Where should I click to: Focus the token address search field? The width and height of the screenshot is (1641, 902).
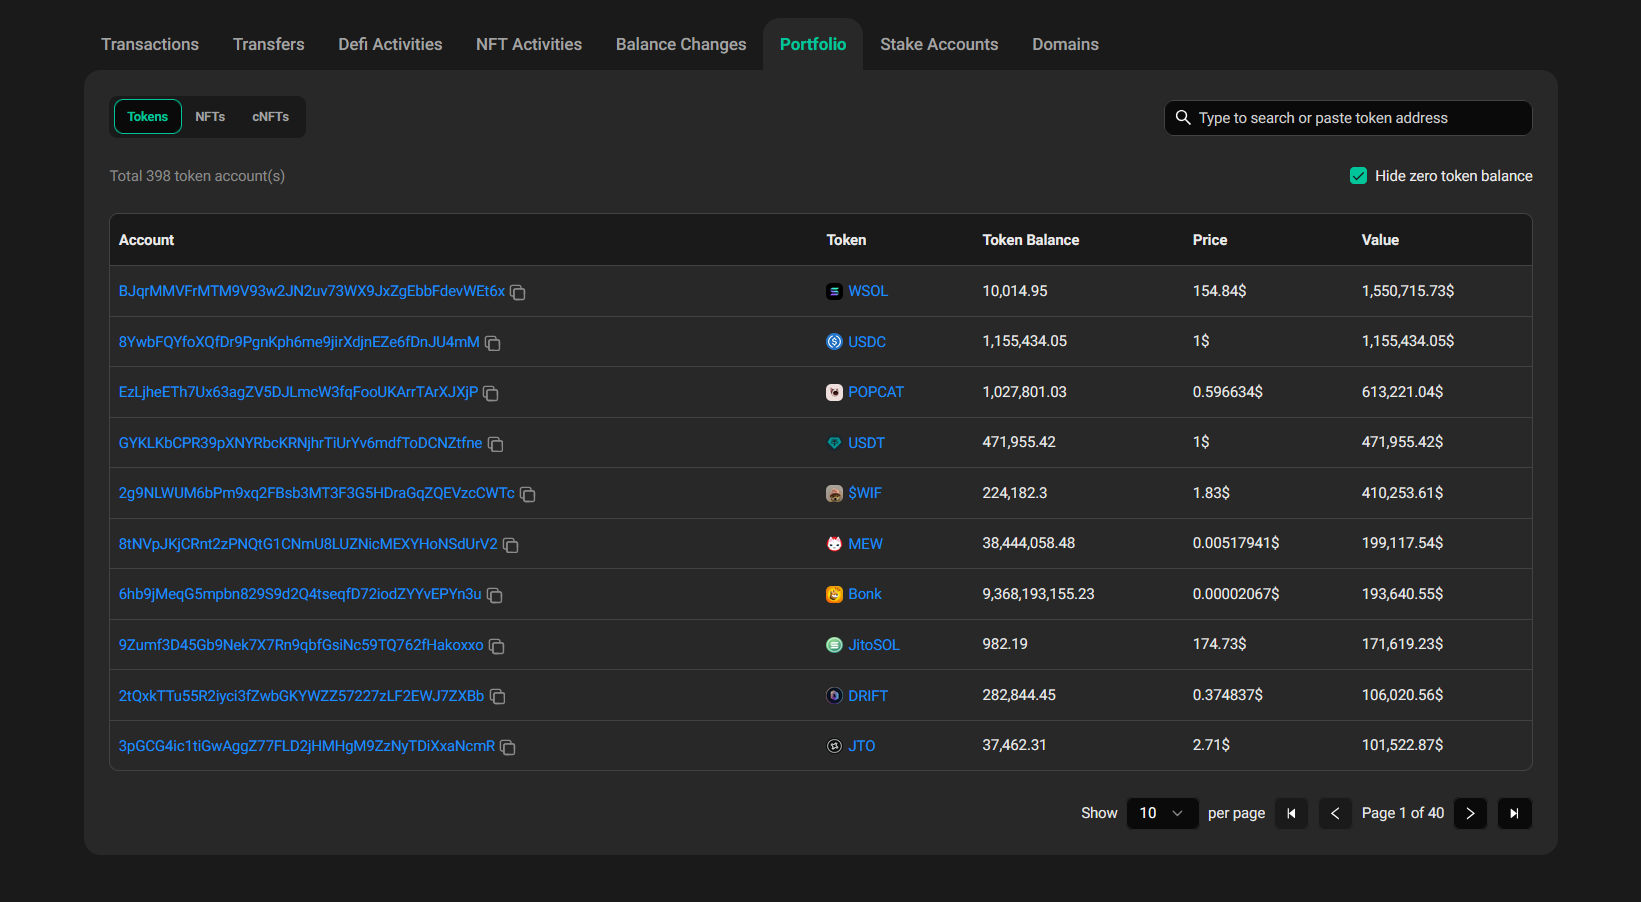pos(1348,118)
